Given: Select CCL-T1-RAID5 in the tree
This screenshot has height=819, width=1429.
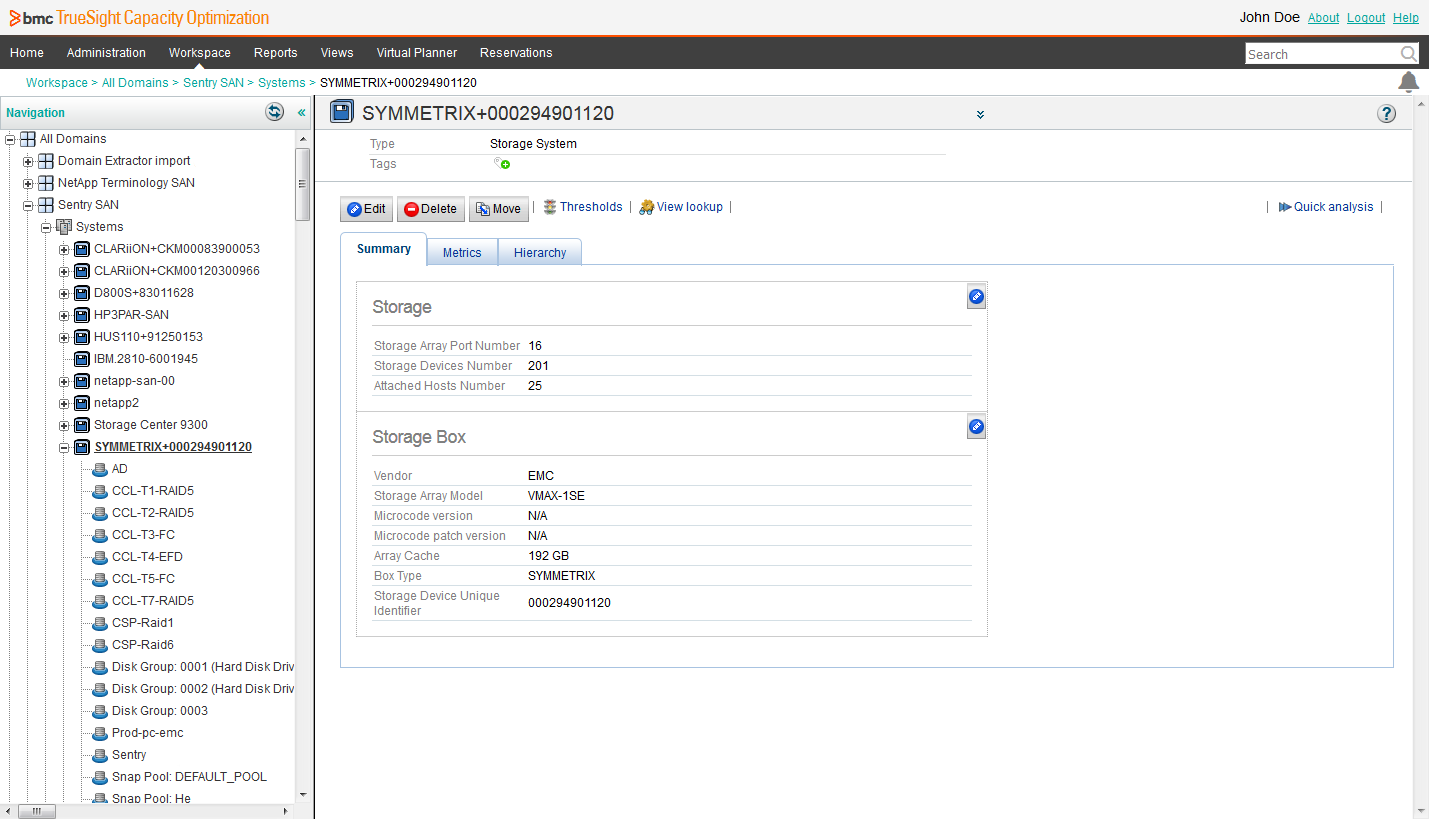Looking at the screenshot, I should click(153, 491).
